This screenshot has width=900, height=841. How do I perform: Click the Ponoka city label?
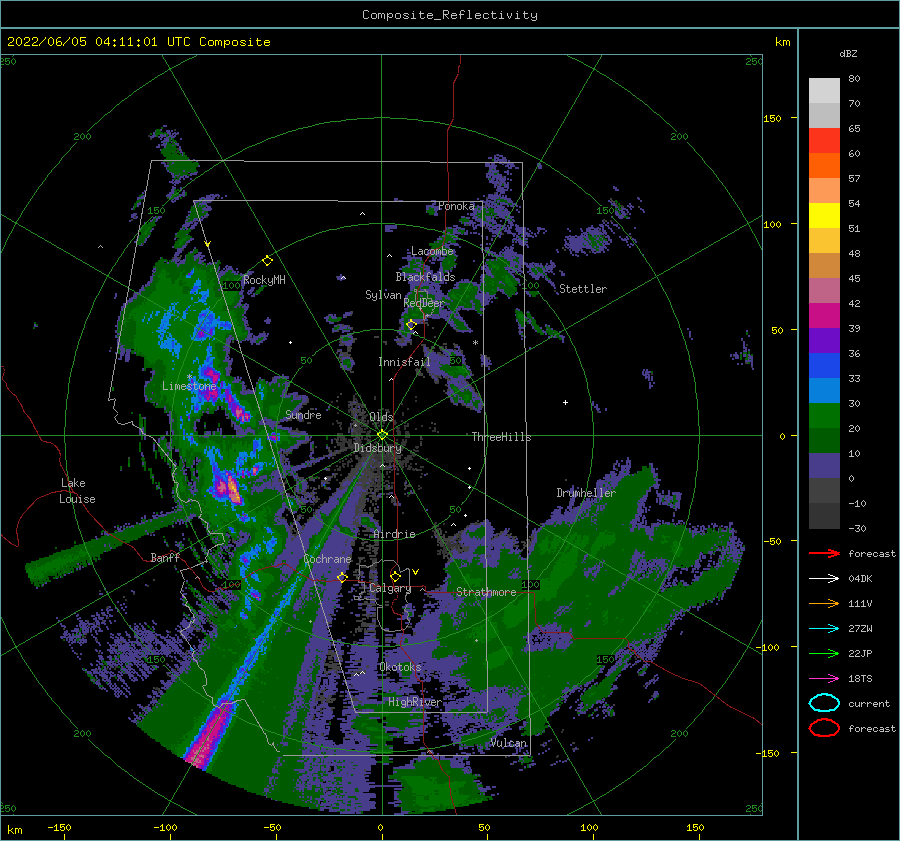456,206
